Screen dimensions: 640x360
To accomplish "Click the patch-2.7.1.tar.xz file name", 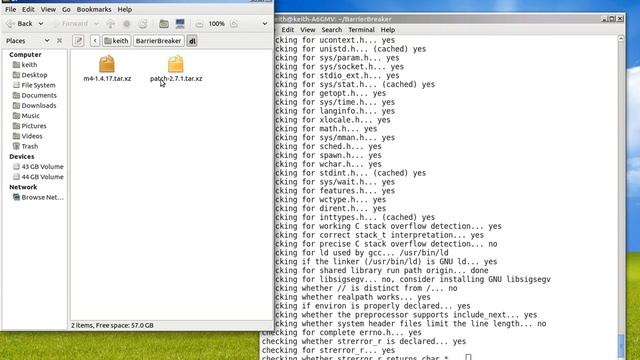I will (x=176, y=78).
